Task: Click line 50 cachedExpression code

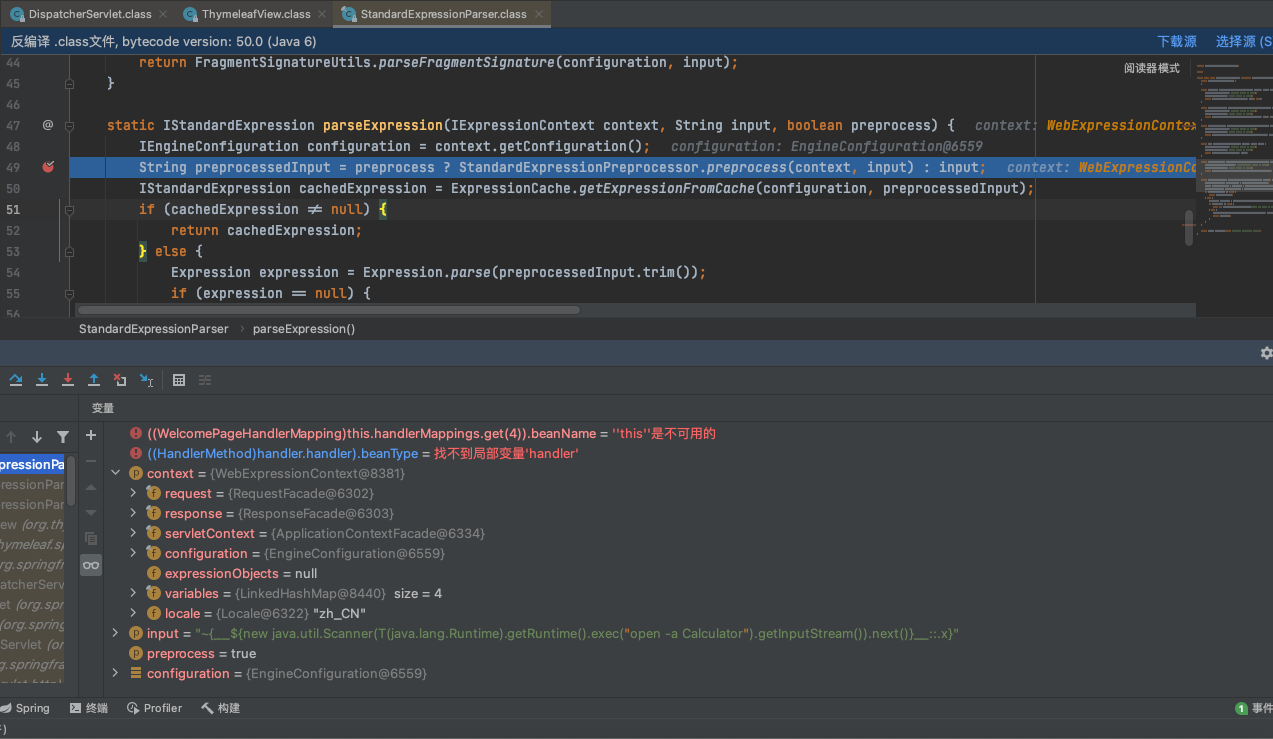Action: click(586, 188)
